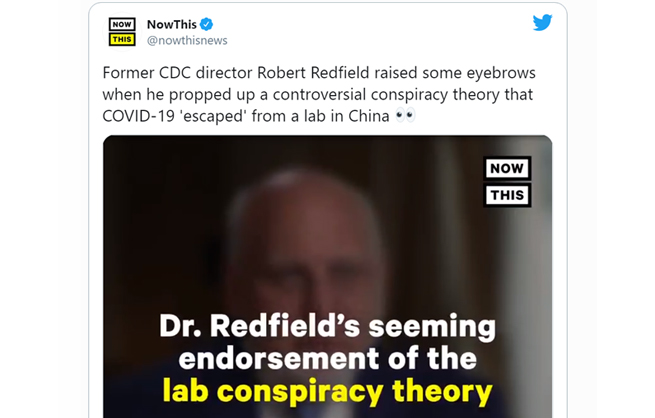Screen dimensions: 655x418
Task: Click the 'endorsement of the' caption line
Action: [328, 359]
